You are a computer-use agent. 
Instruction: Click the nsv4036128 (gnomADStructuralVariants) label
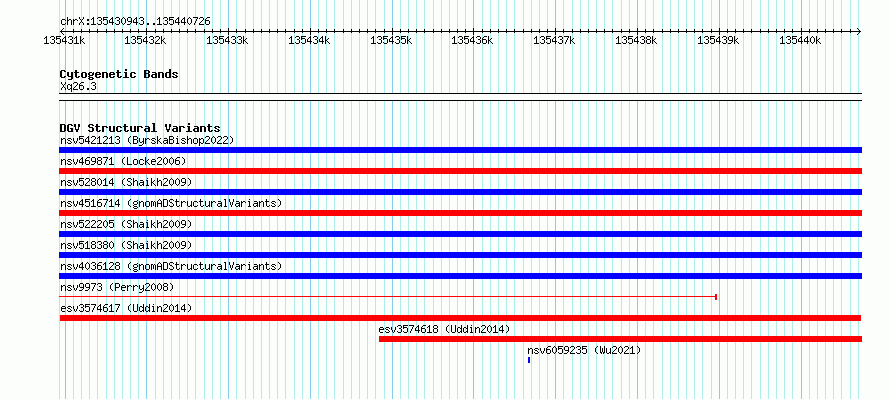[x=171, y=266]
